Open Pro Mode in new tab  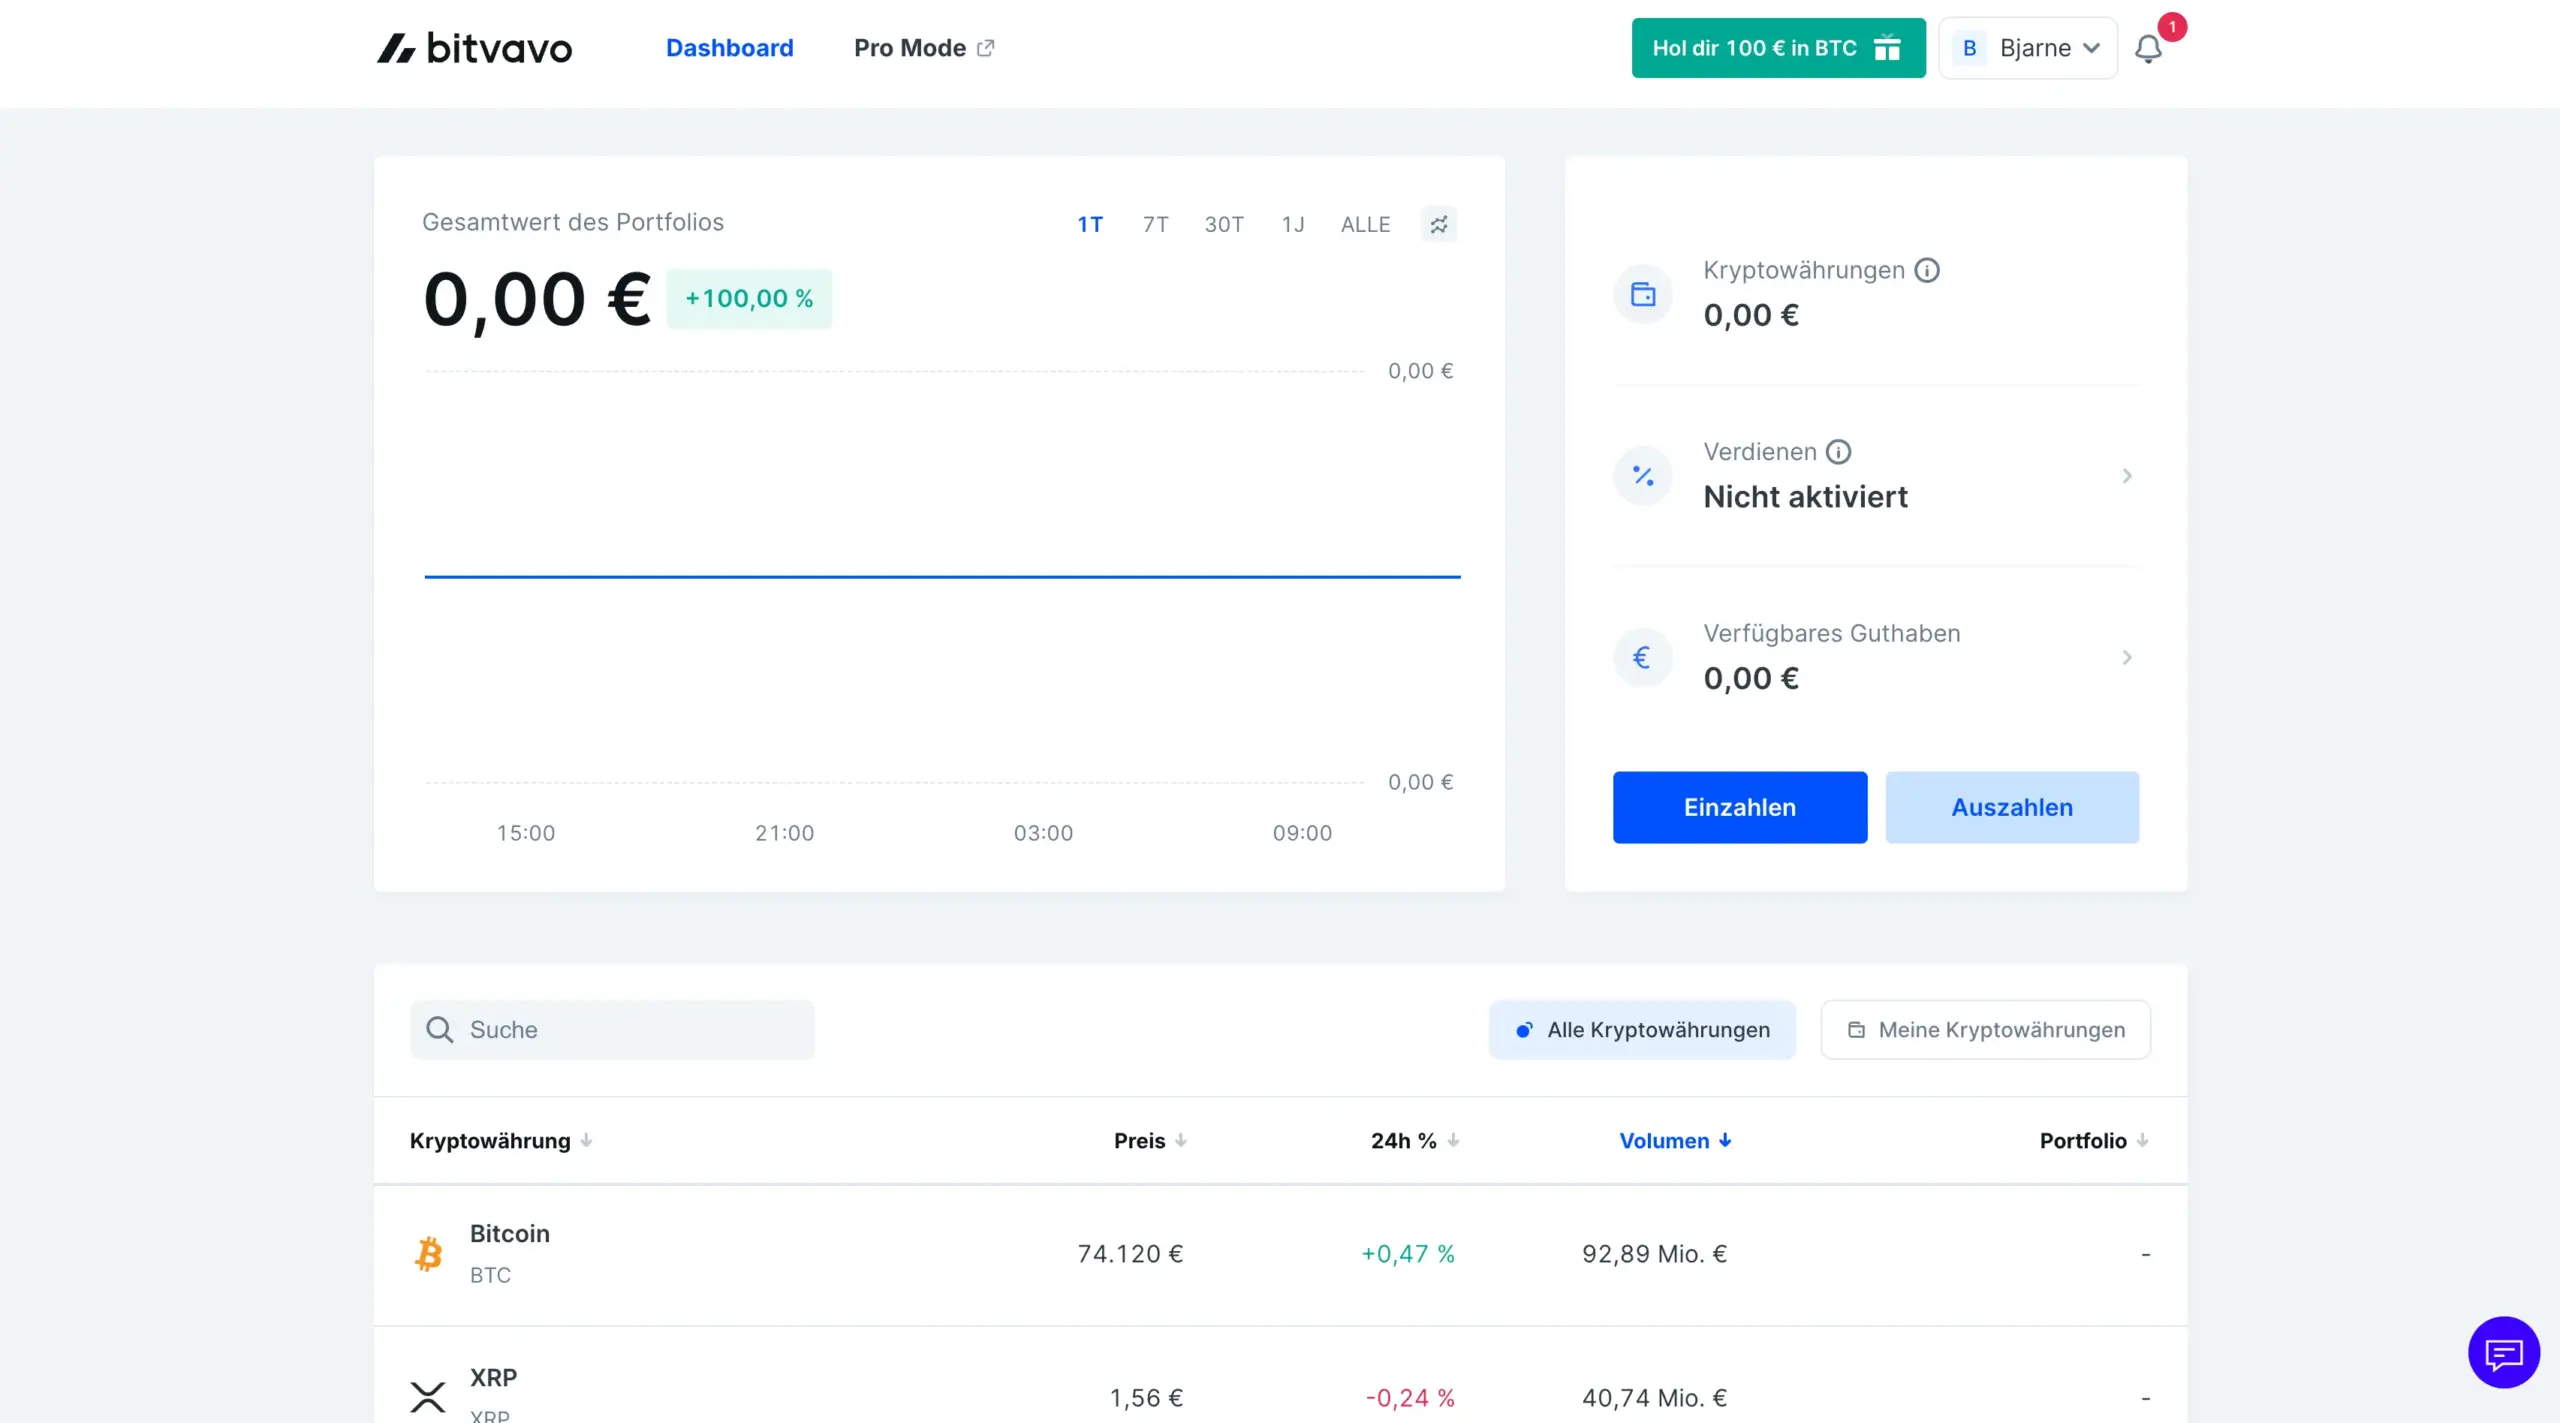tap(923, 48)
